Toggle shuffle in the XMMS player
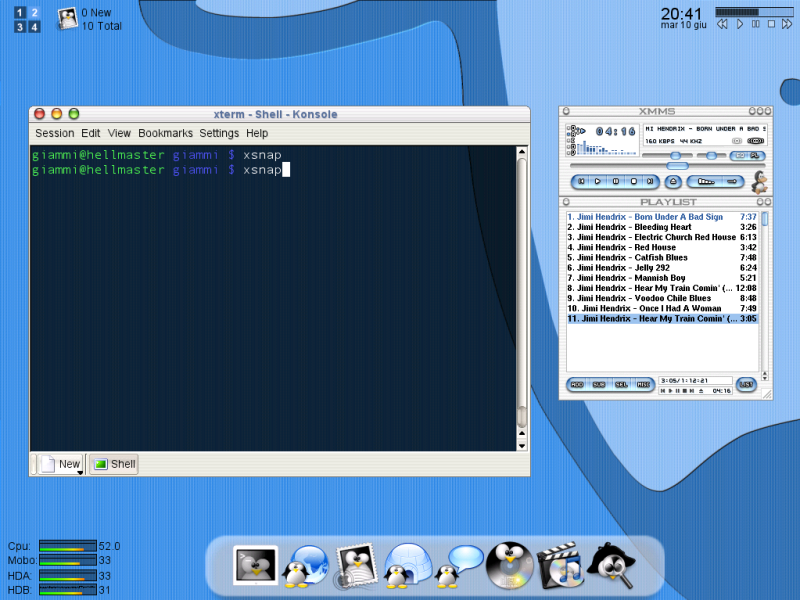Viewport: 800px width, 600px height. 706,181
